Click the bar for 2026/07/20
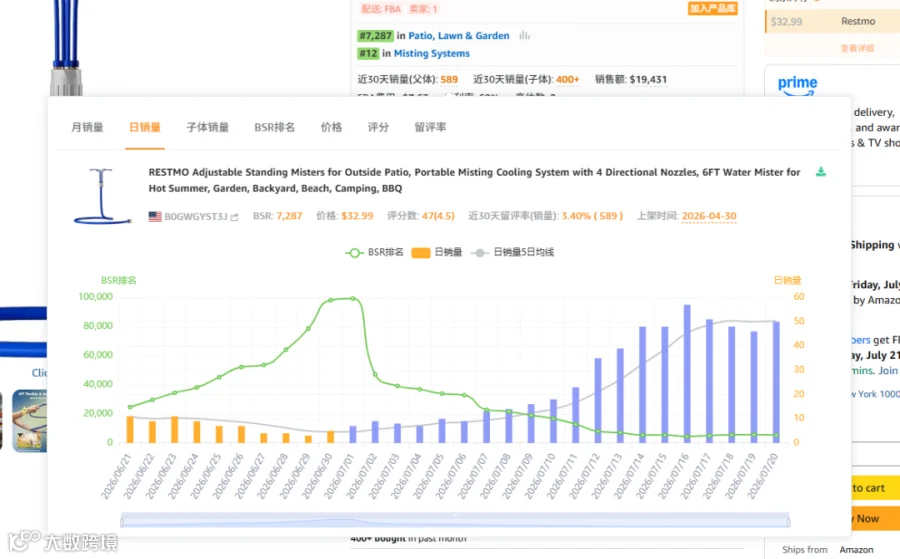Viewport: 900px width, 559px height. 776,382
